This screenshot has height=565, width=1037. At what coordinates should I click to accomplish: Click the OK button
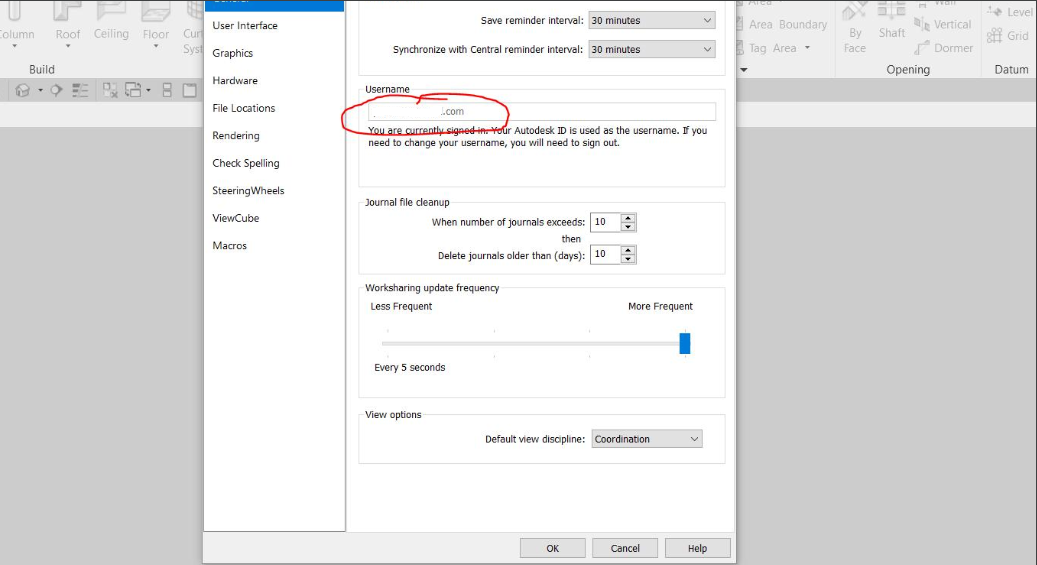click(552, 548)
